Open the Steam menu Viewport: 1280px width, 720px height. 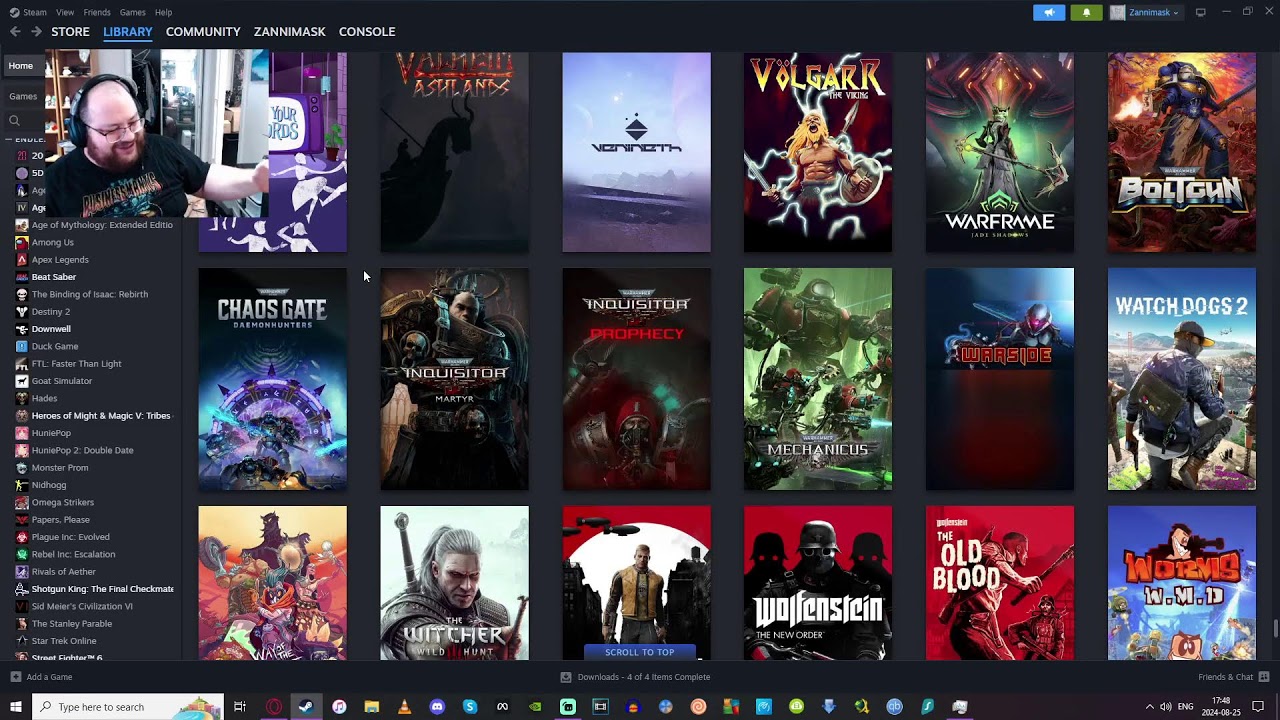[28, 12]
